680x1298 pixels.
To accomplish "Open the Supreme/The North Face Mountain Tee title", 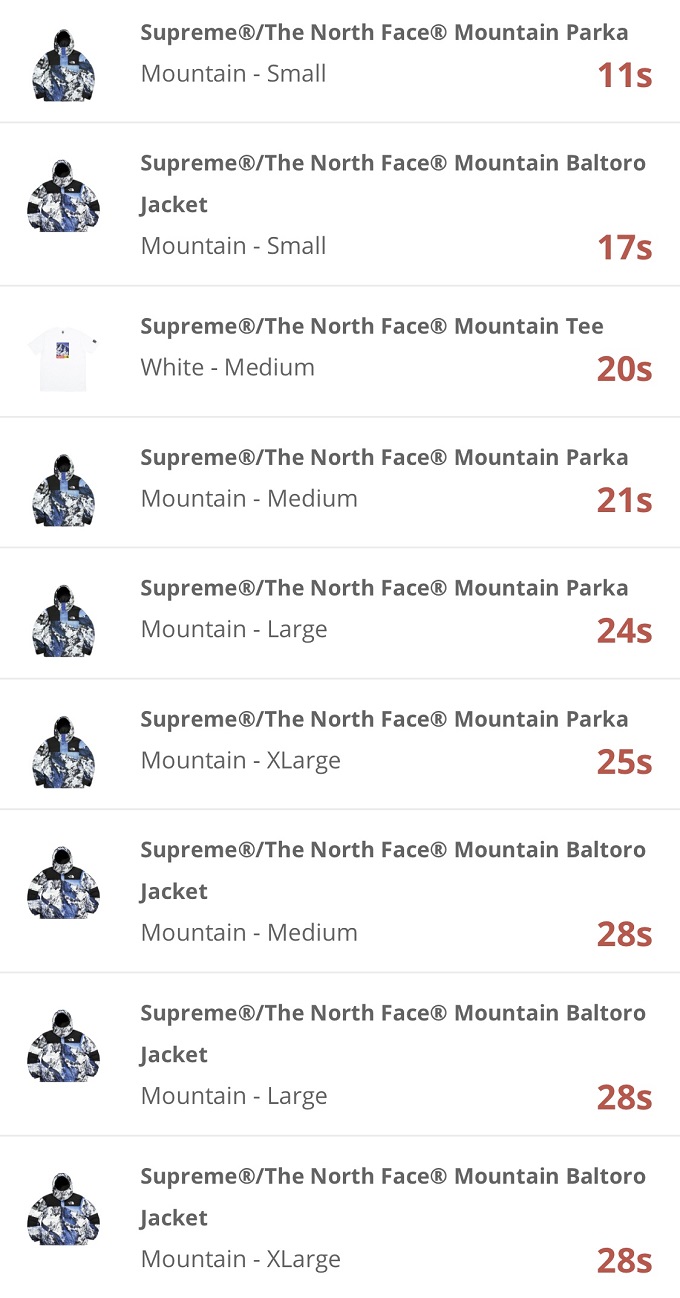I will [372, 326].
